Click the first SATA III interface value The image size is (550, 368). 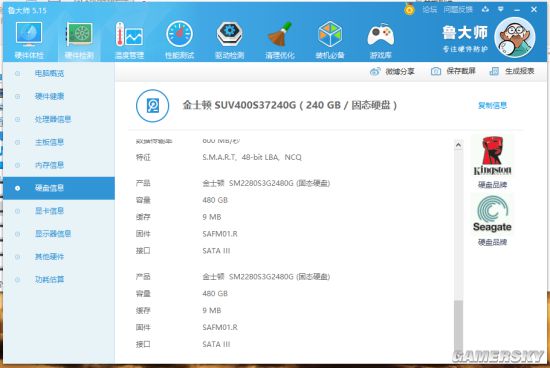pyautogui.click(x=216, y=251)
